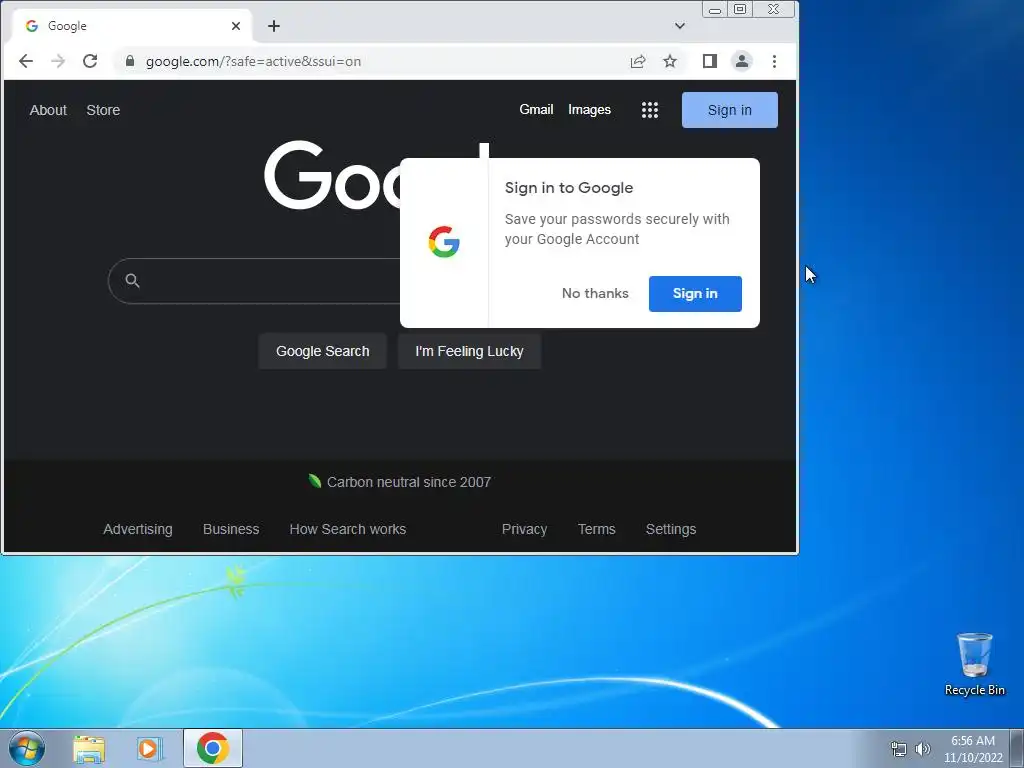Screen dimensions: 1024x768
Task: Select the Google tab
Action: pyautogui.click(x=131, y=26)
